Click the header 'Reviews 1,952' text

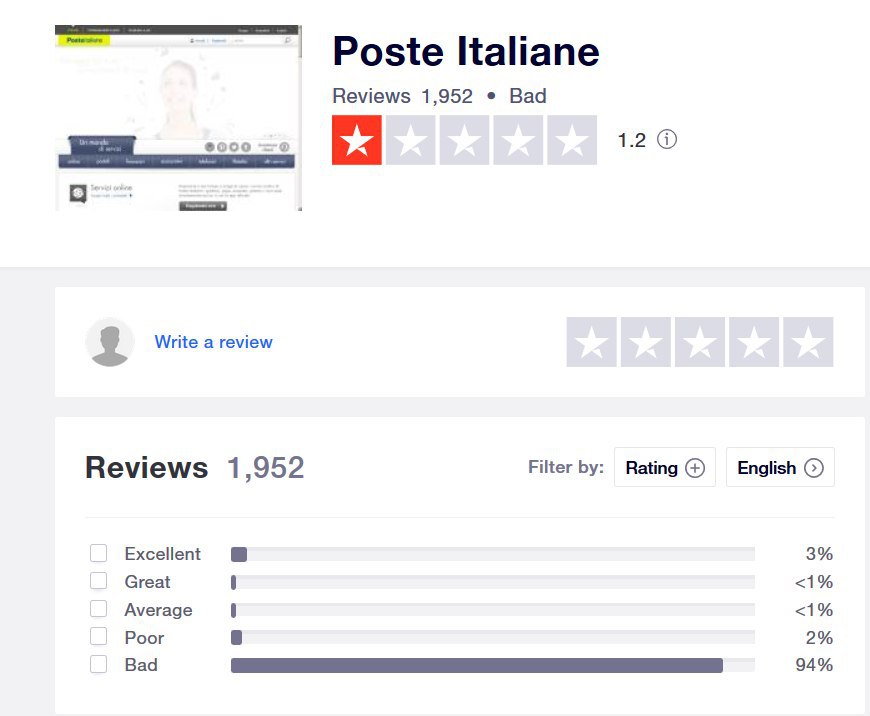tap(402, 96)
